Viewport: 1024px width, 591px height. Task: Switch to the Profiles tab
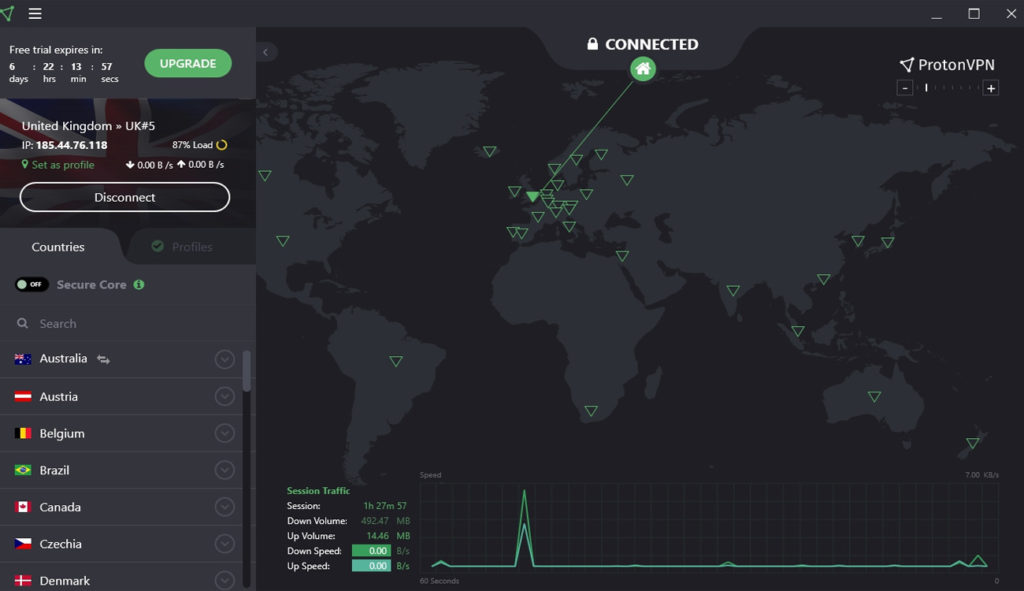click(x=183, y=247)
